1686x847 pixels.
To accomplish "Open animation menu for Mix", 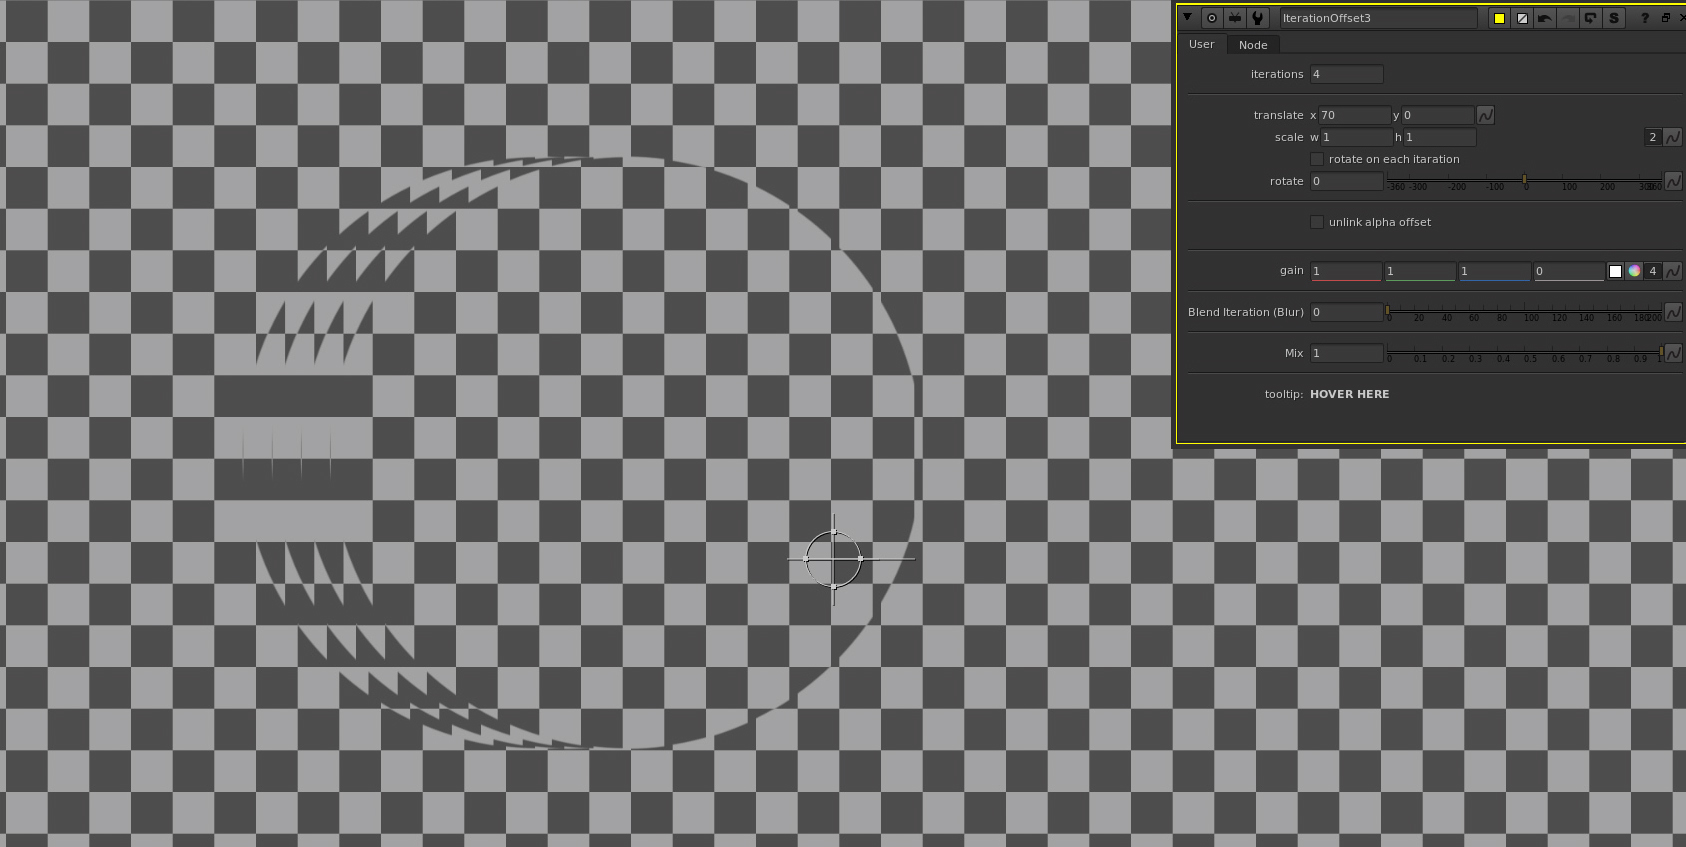I will coord(1673,353).
